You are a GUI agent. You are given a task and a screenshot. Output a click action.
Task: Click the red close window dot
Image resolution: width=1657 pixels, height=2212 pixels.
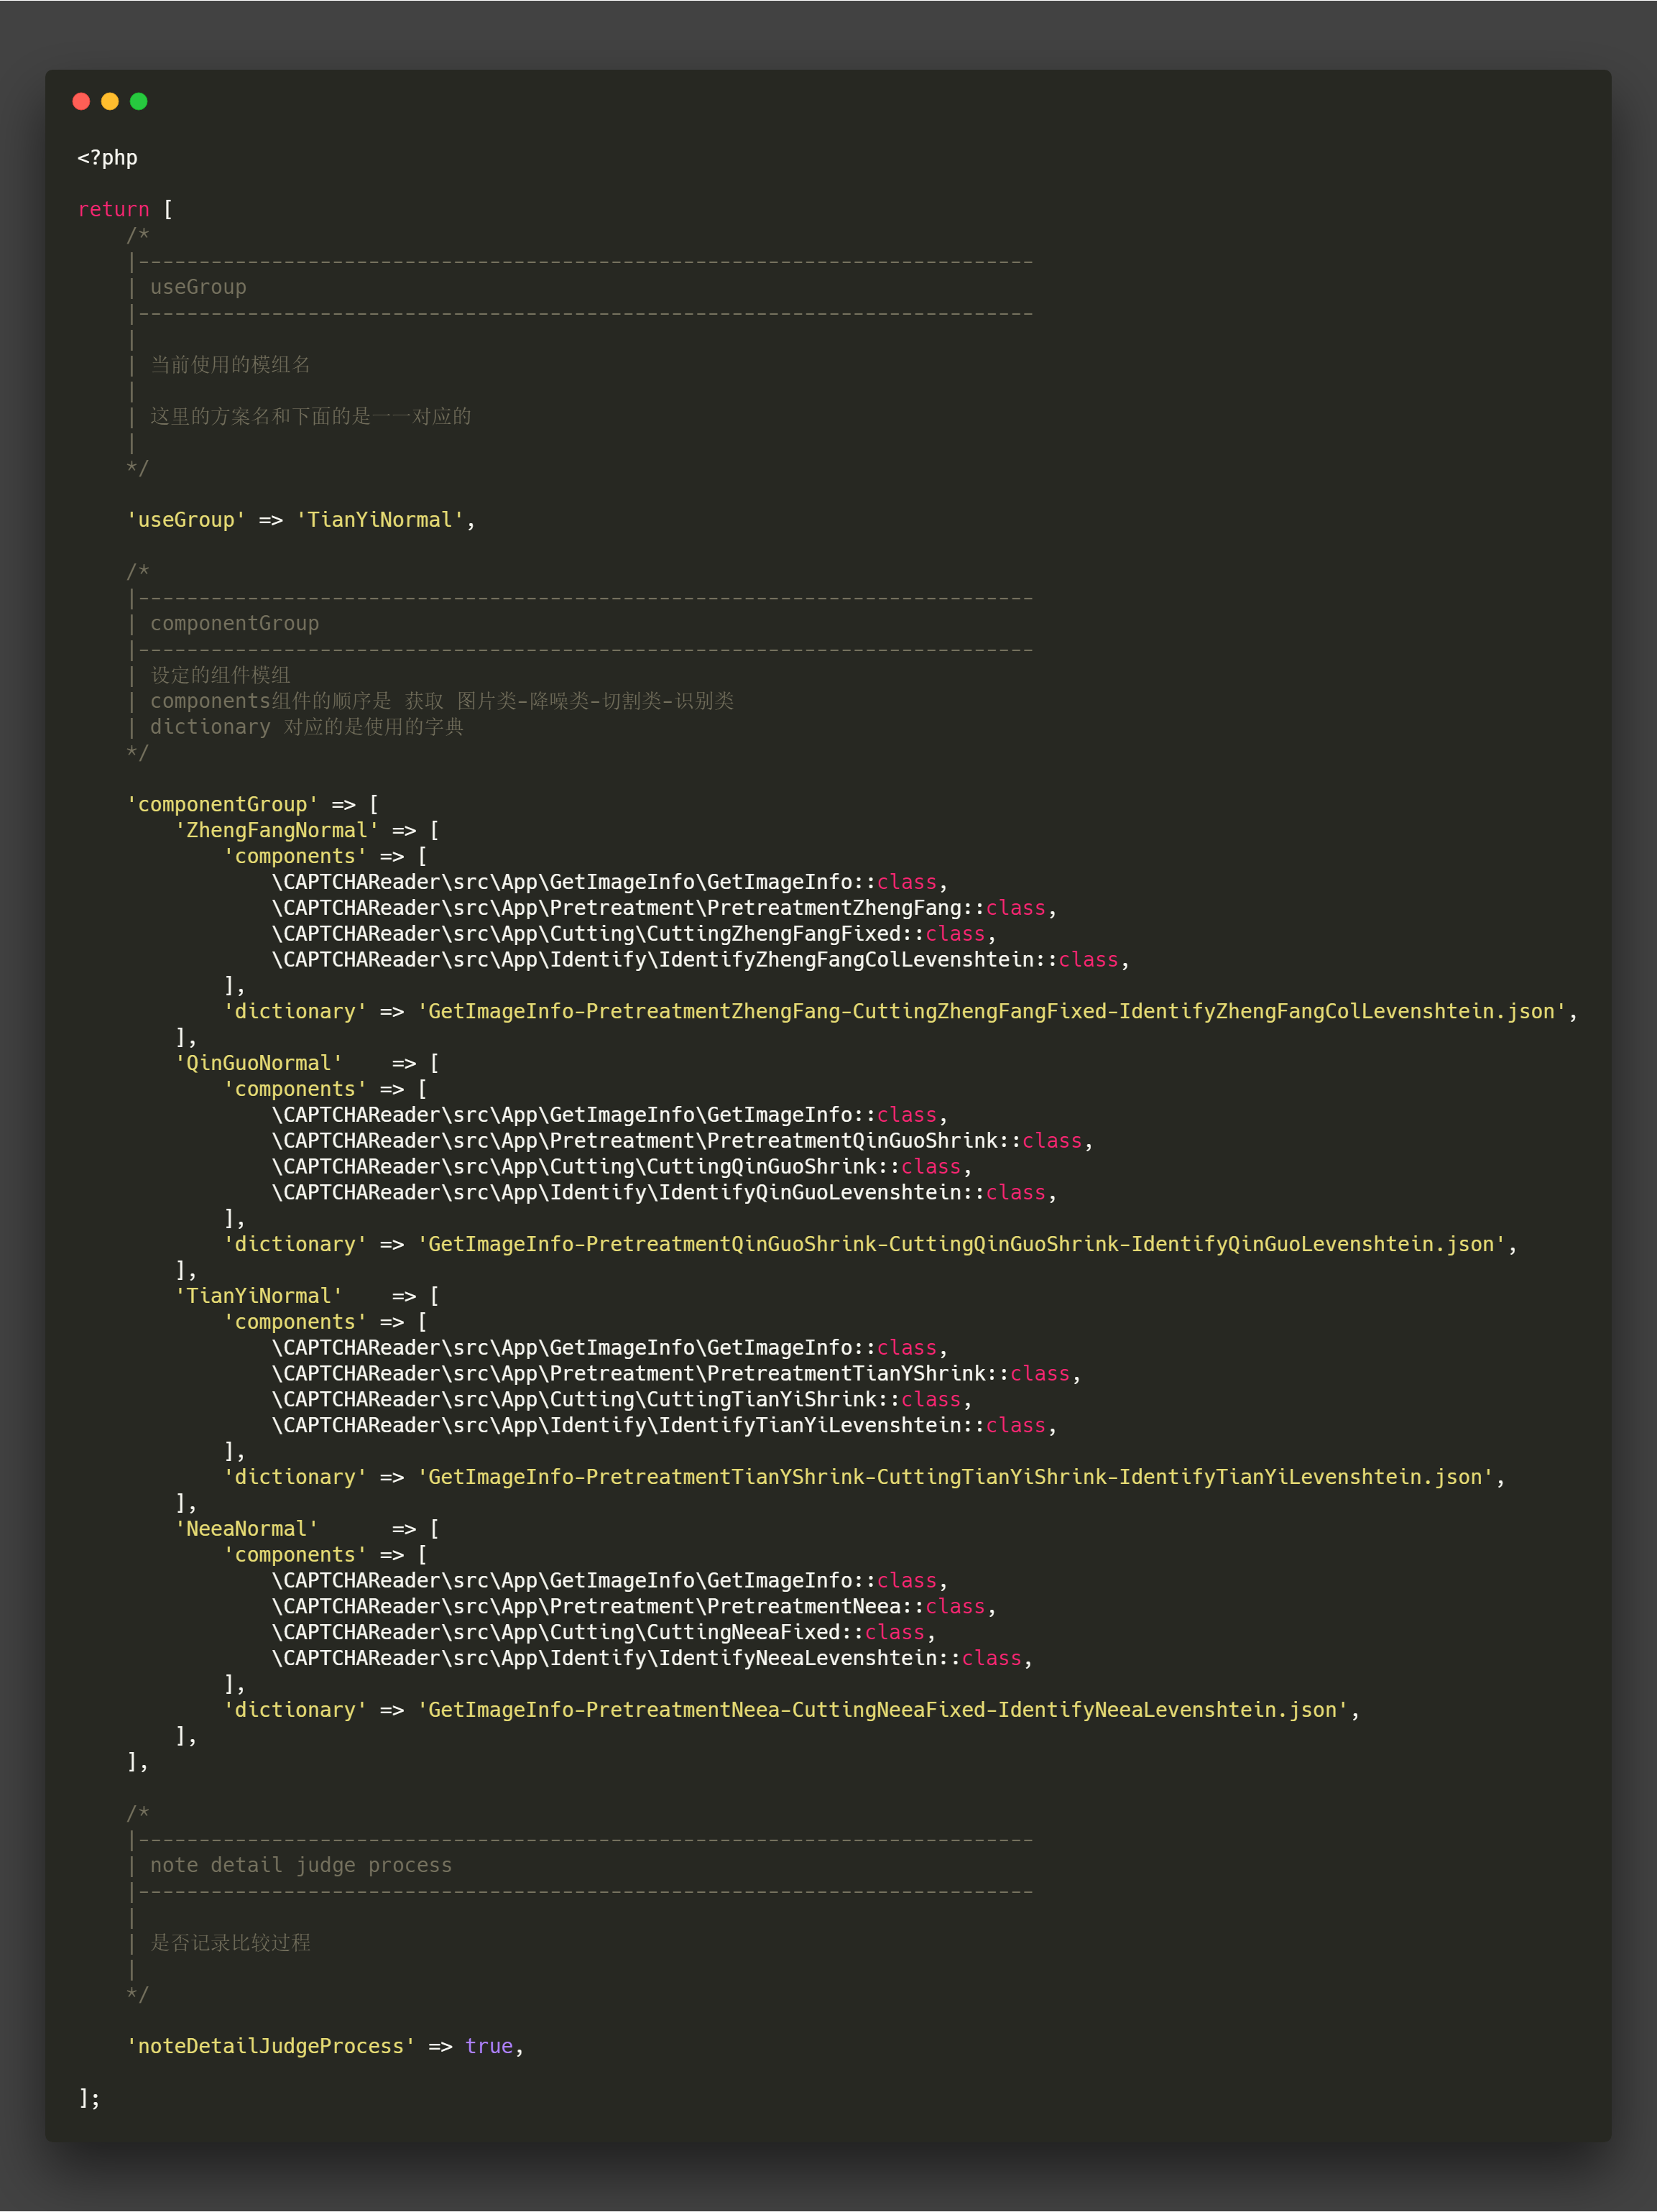82,101
